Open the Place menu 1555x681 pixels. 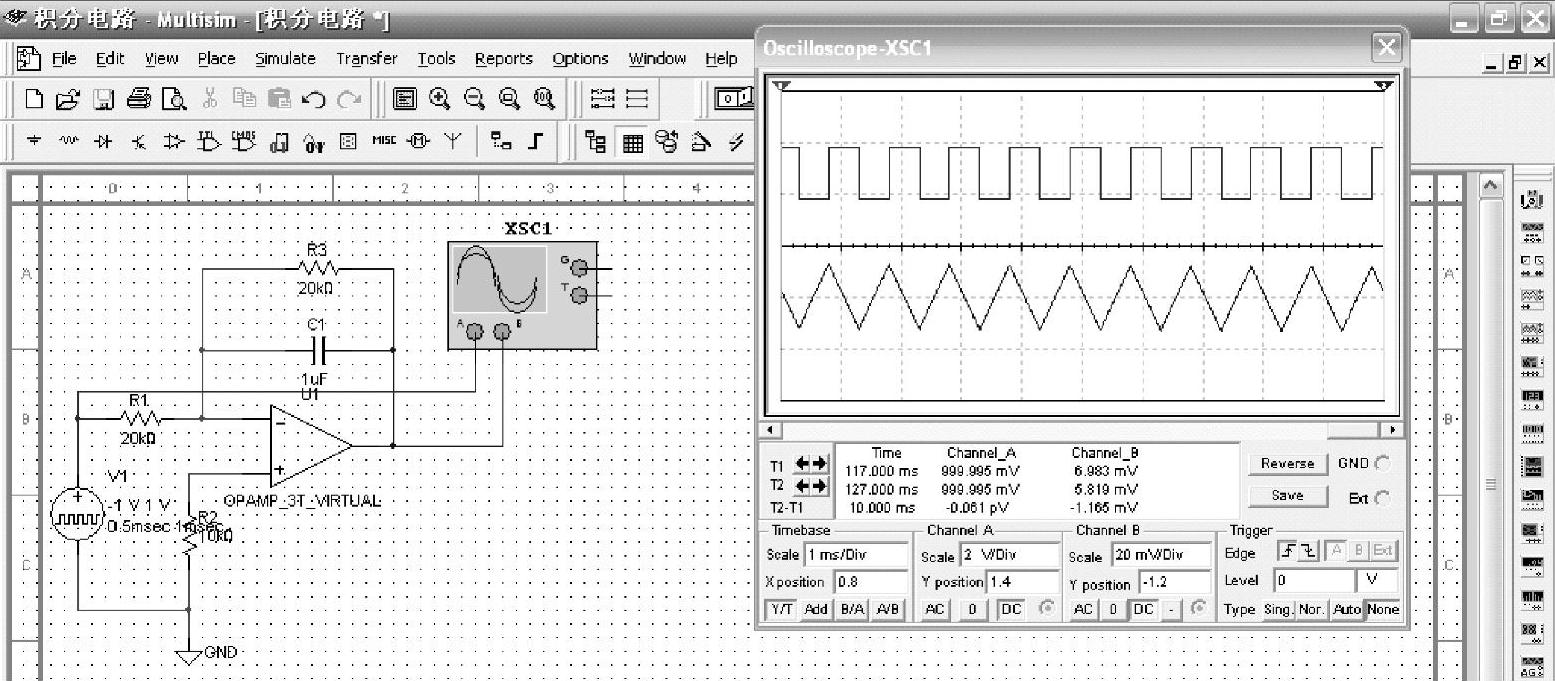tap(216, 58)
